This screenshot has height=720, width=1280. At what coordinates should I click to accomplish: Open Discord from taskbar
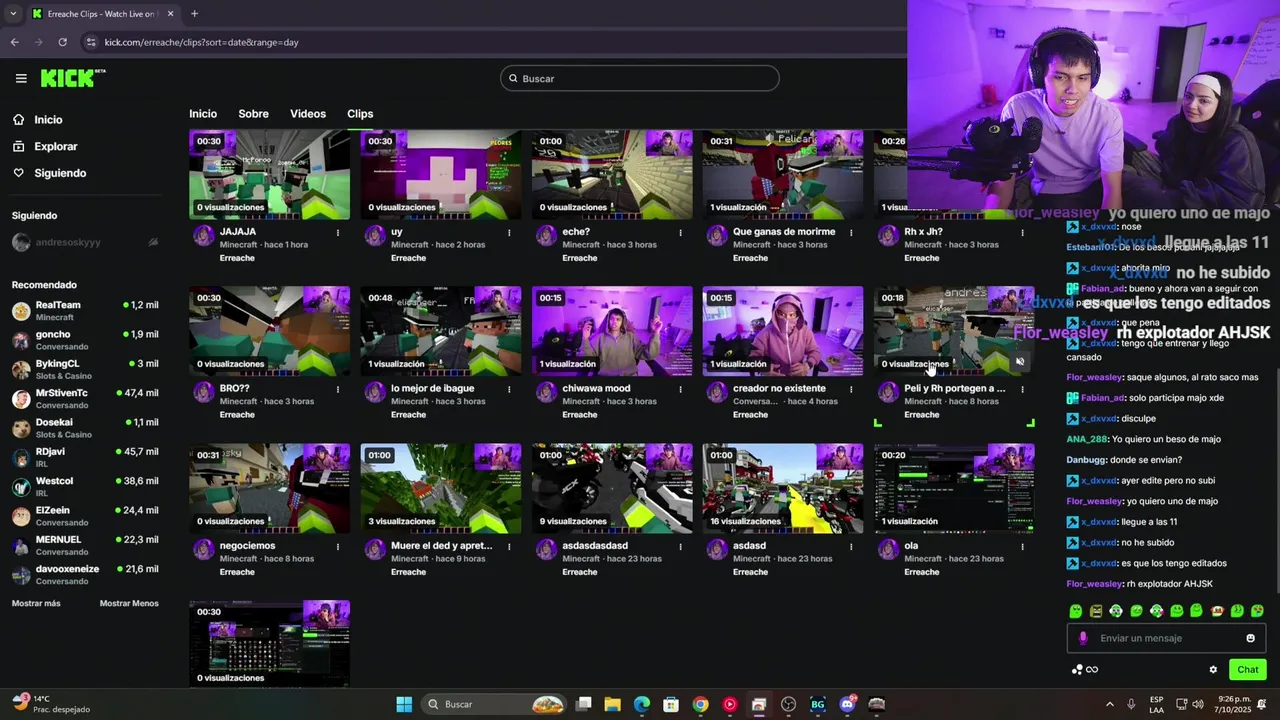coord(847,704)
